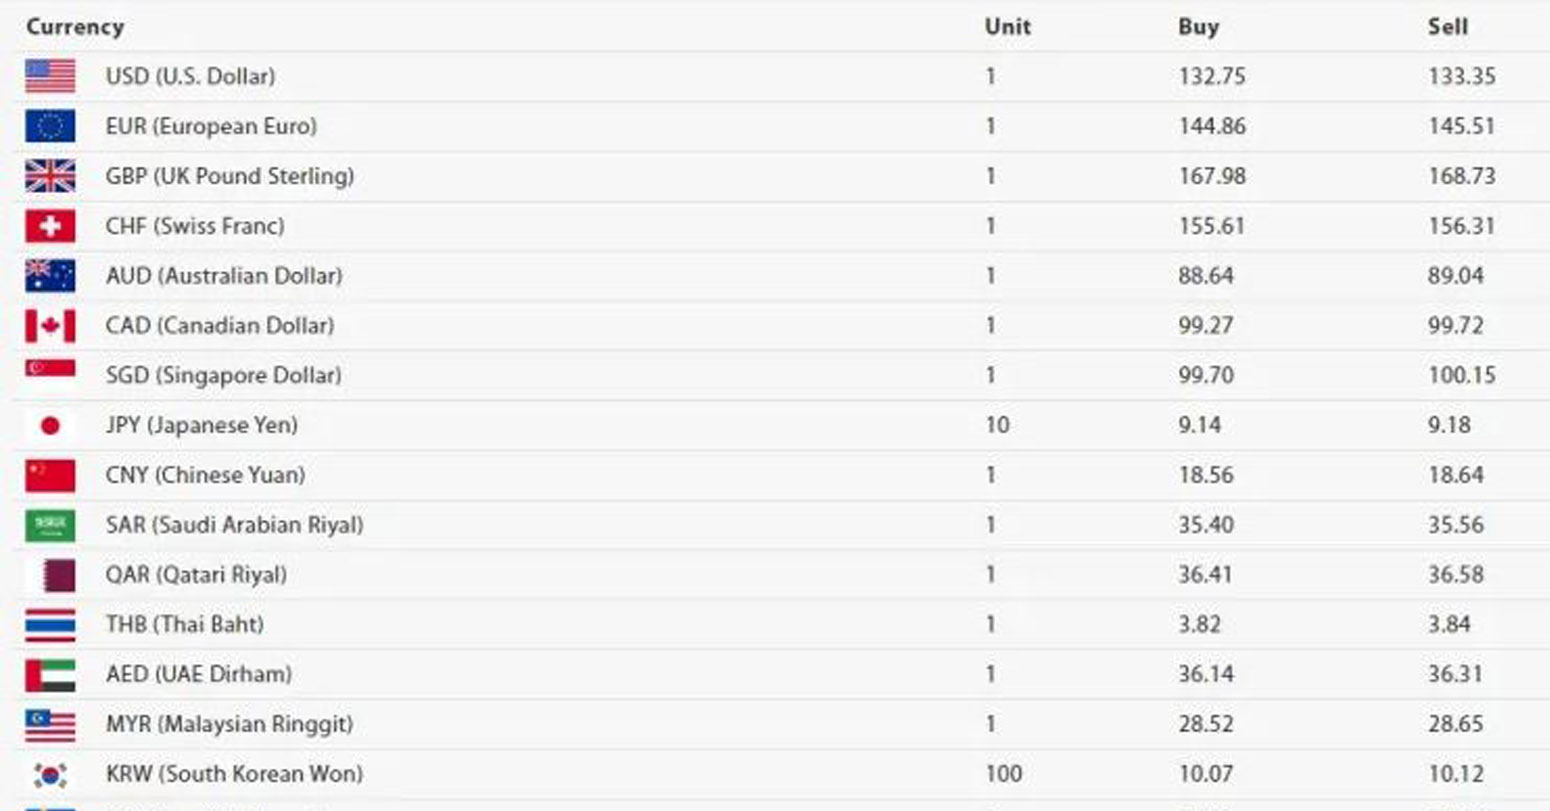Click the SGD sell rate 100.15
This screenshot has width=1550, height=811.
tap(1461, 375)
